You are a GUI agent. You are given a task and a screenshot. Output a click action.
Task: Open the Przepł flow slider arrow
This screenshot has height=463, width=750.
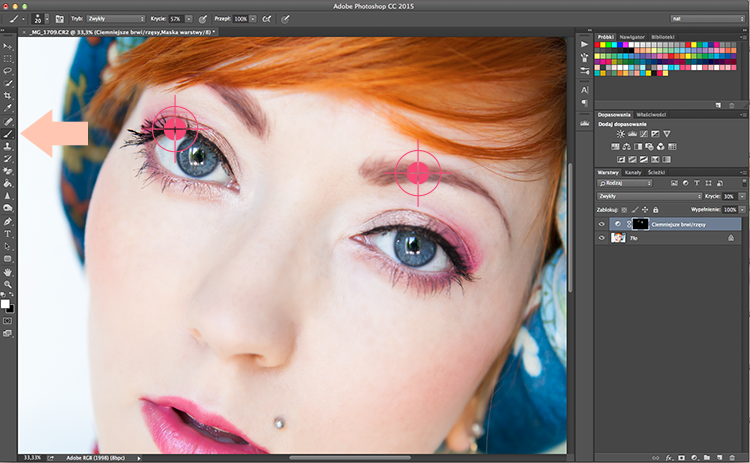coord(253,19)
